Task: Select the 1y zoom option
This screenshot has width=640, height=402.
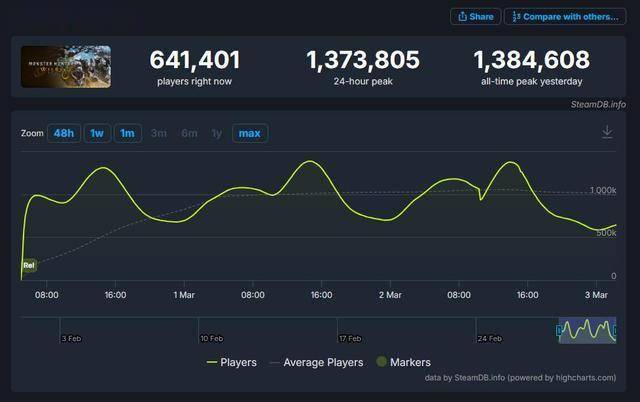Action: pos(217,133)
